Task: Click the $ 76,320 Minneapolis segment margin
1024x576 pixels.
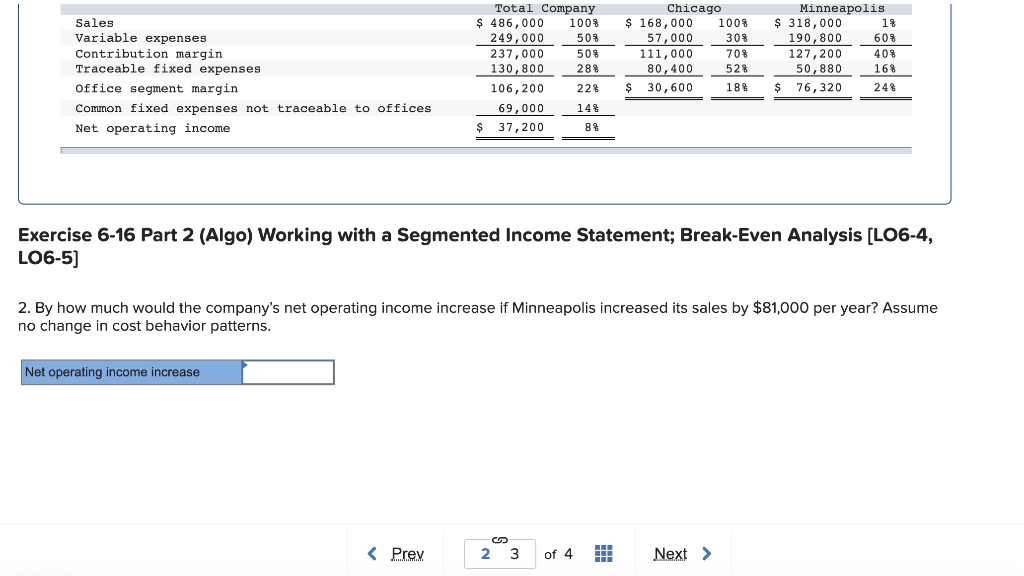Action: click(x=808, y=88)
